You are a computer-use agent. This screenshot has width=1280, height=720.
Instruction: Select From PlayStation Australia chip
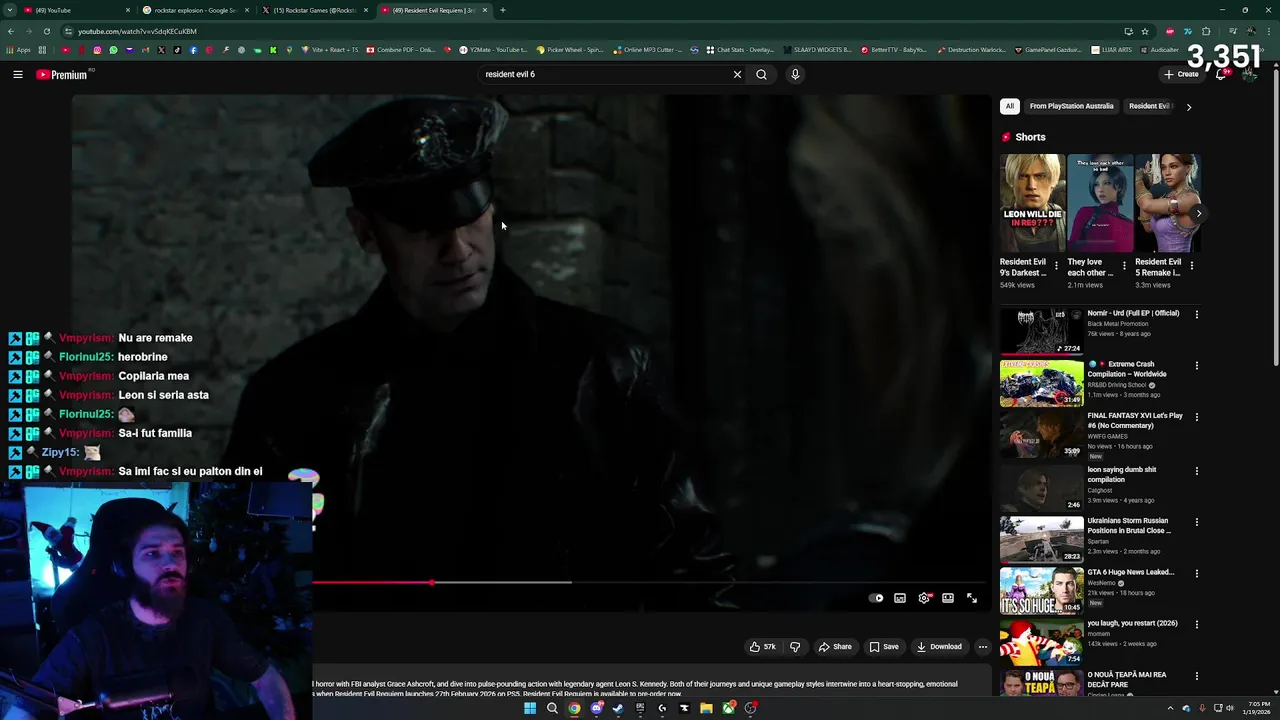1071,106
